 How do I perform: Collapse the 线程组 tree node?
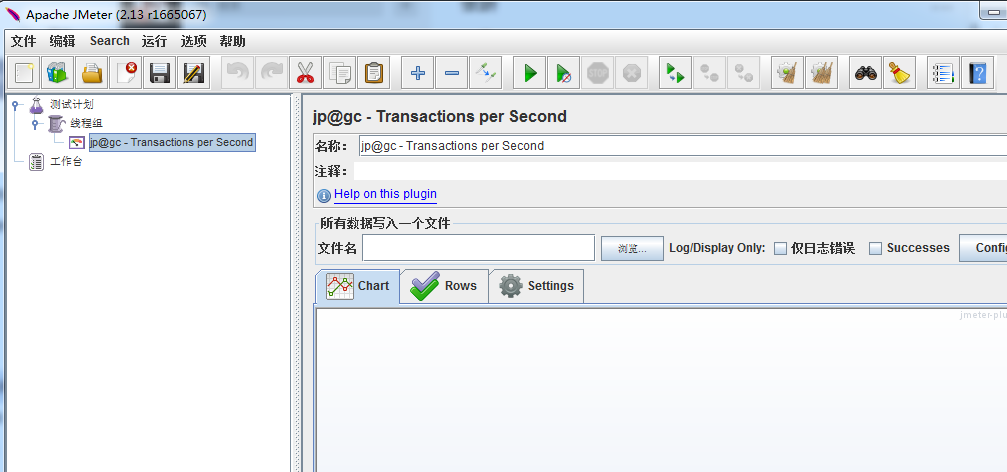35,123
